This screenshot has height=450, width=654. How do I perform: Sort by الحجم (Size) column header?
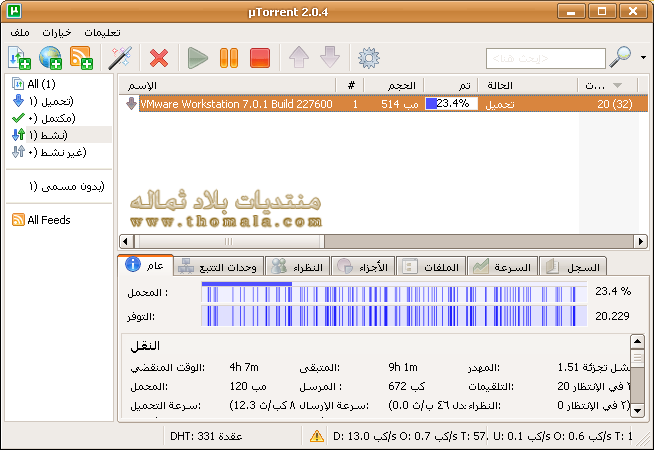coord(394,85)
